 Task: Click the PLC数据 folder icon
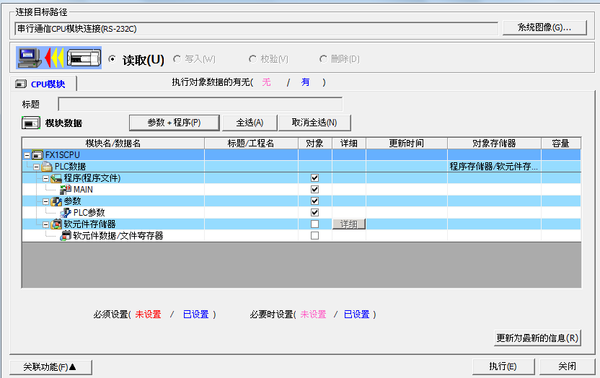point(47,166)
